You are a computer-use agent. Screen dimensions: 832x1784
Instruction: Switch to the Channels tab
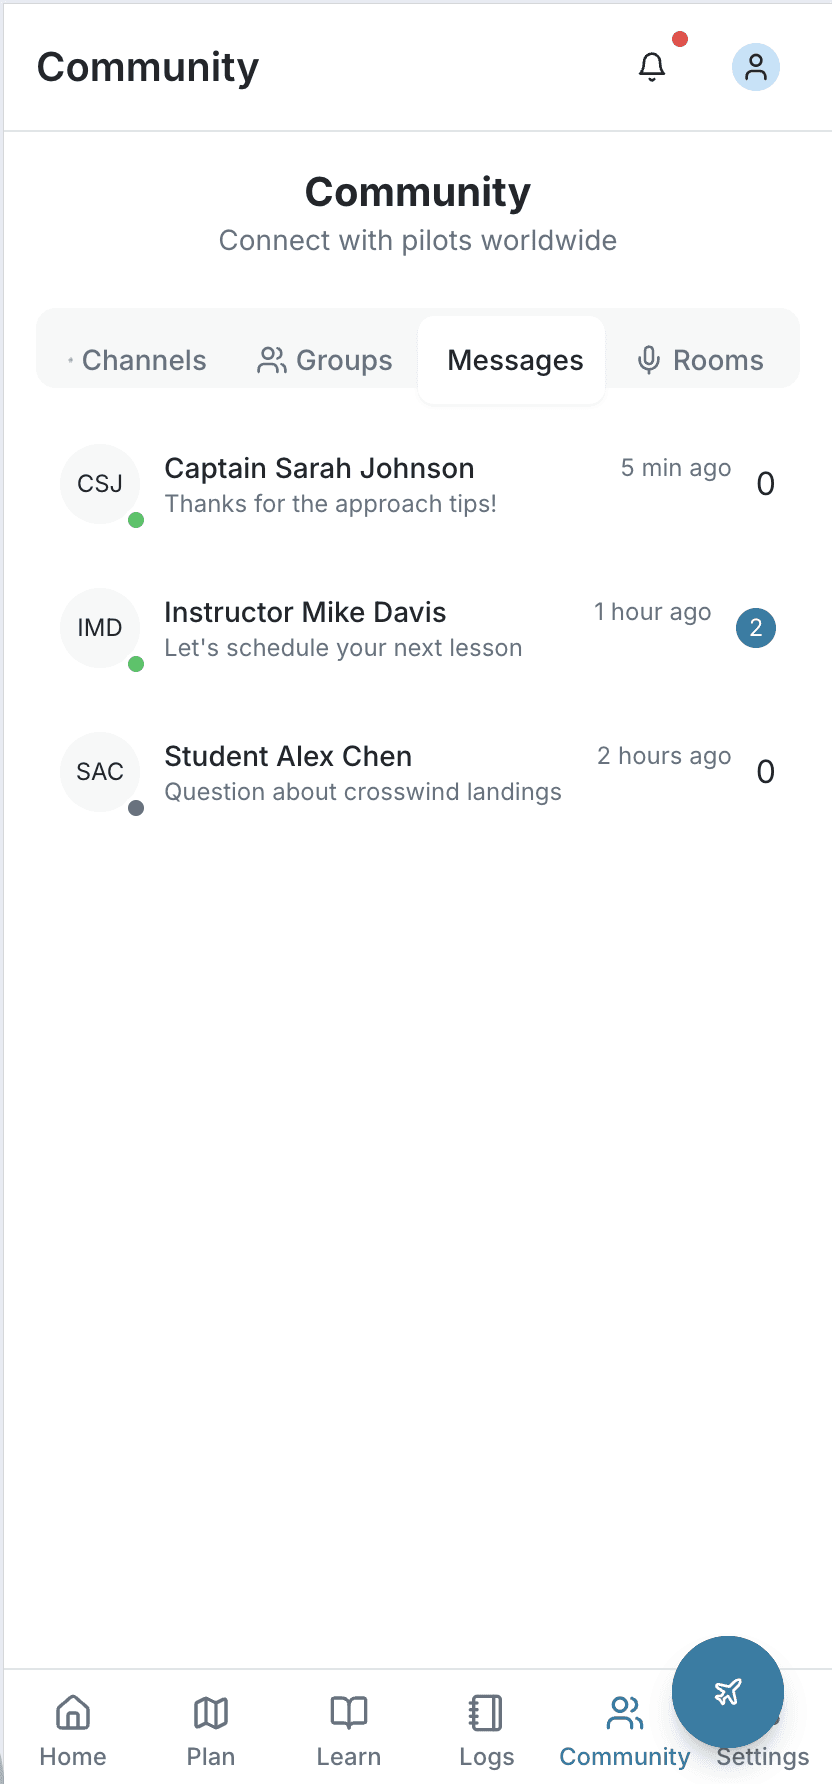(137, 360)
